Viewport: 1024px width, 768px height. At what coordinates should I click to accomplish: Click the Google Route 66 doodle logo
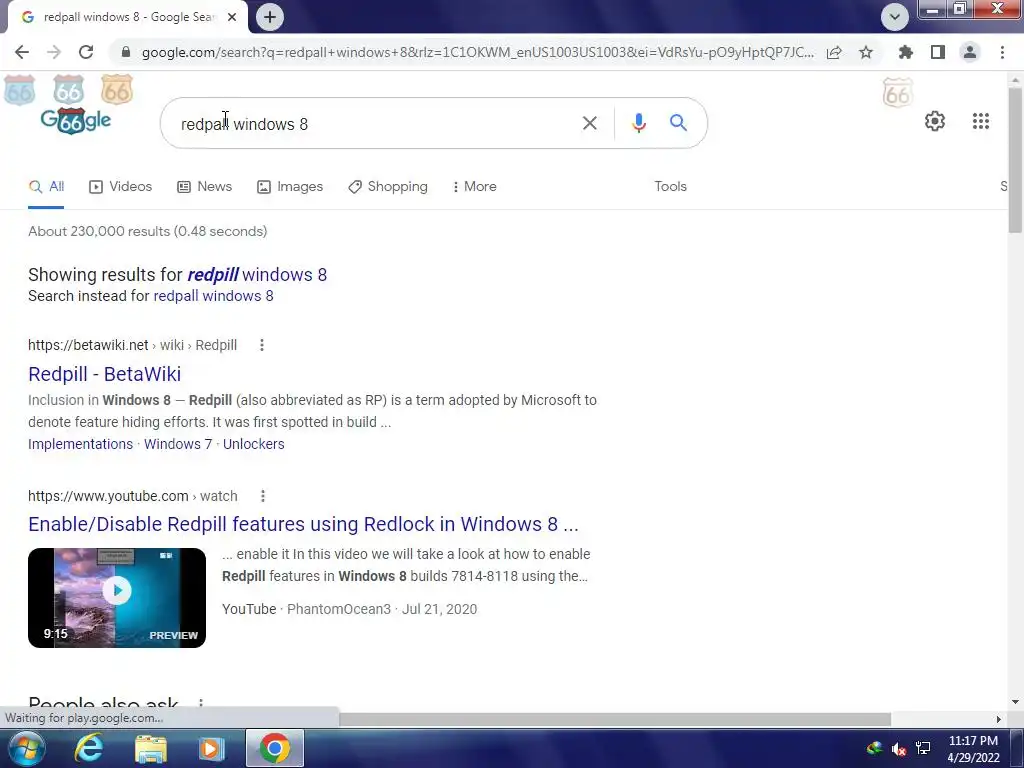pyautogui.click(x=76, y=121)
